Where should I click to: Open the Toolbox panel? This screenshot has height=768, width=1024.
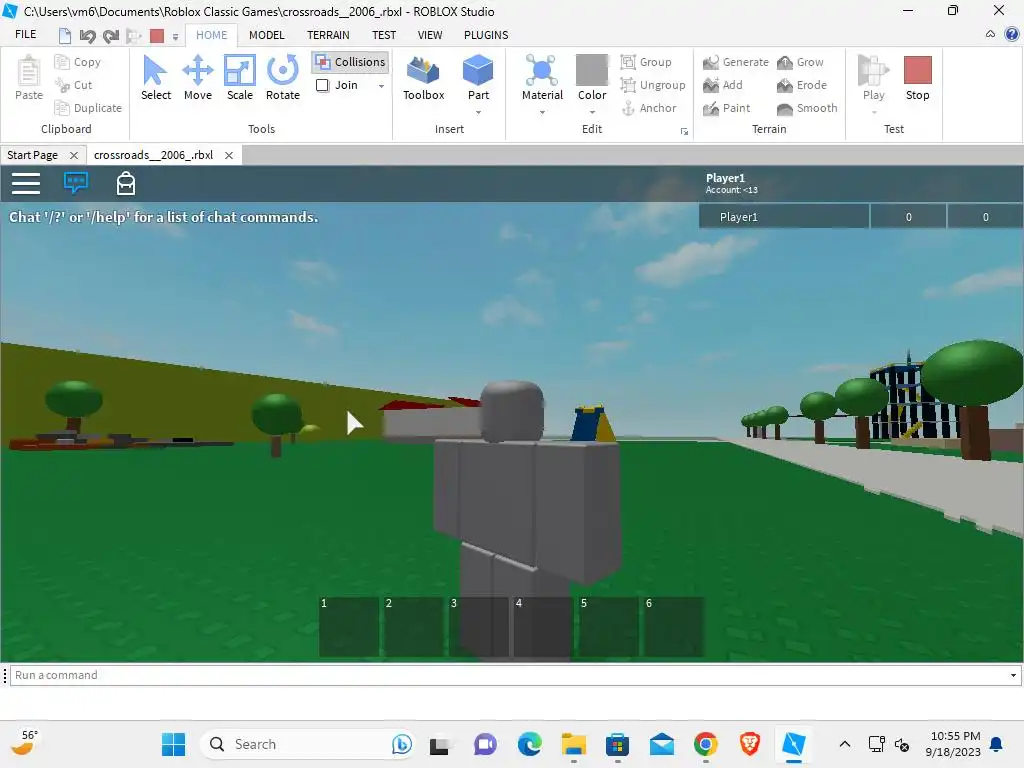[423, 78]
